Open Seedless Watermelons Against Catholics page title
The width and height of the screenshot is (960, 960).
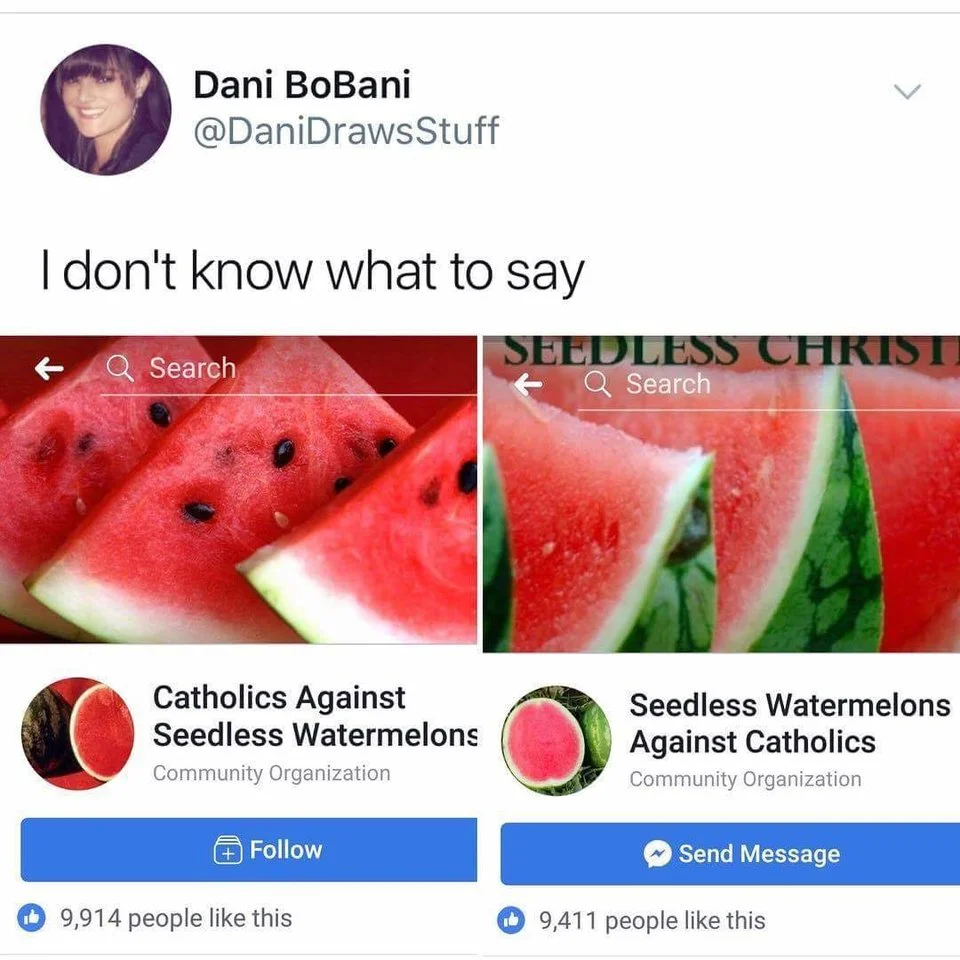(x=788, y=723)
